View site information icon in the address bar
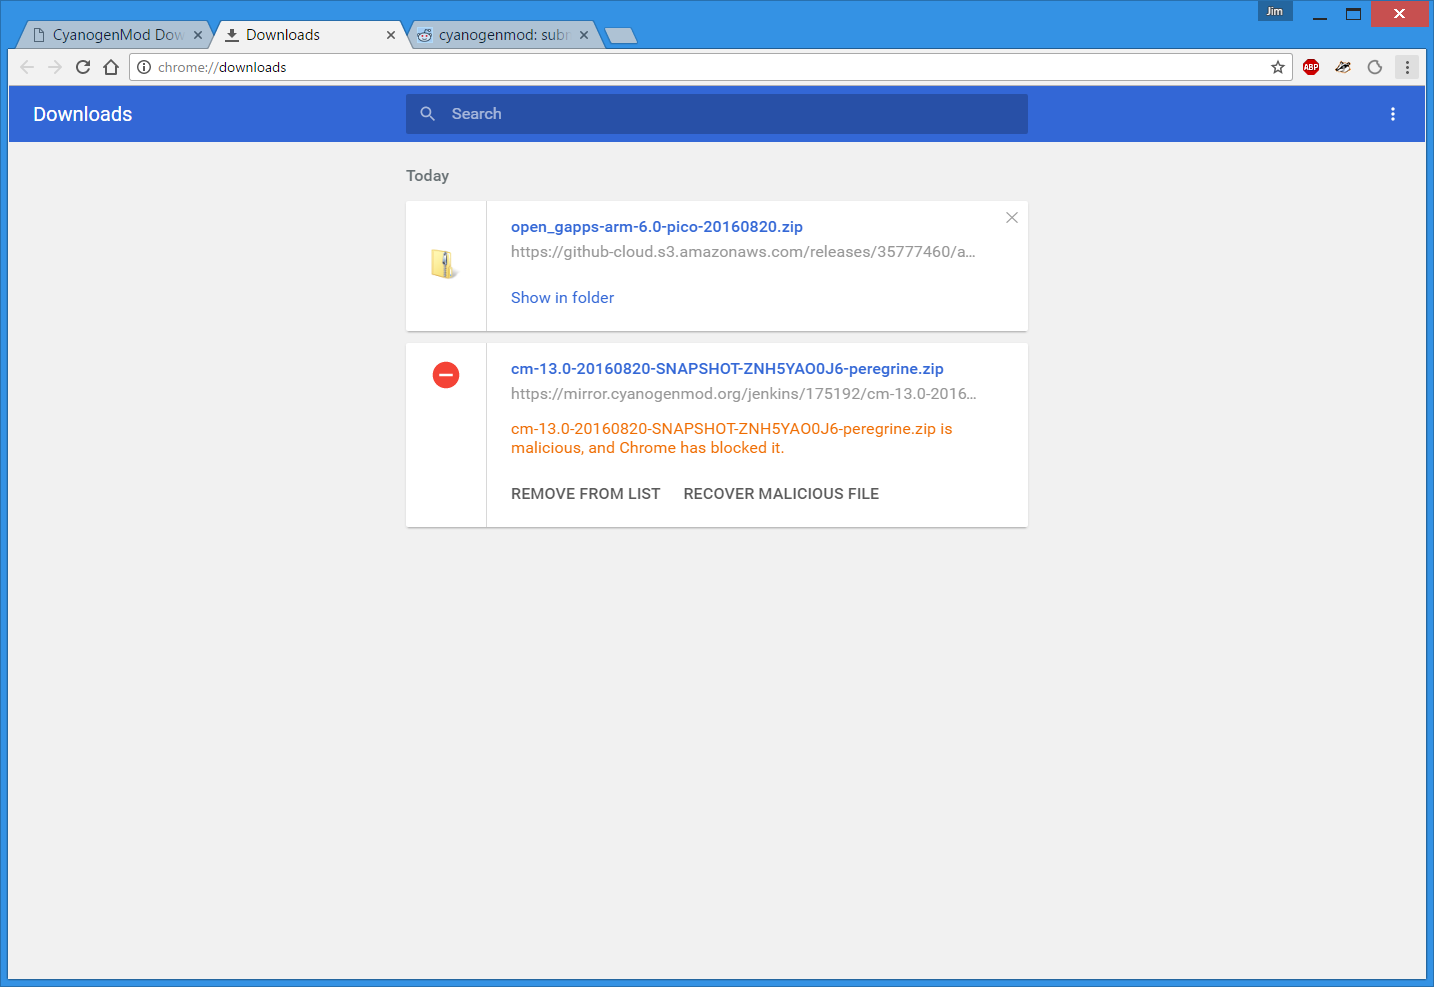The image size is (1434, 987). tap(145, 67)
